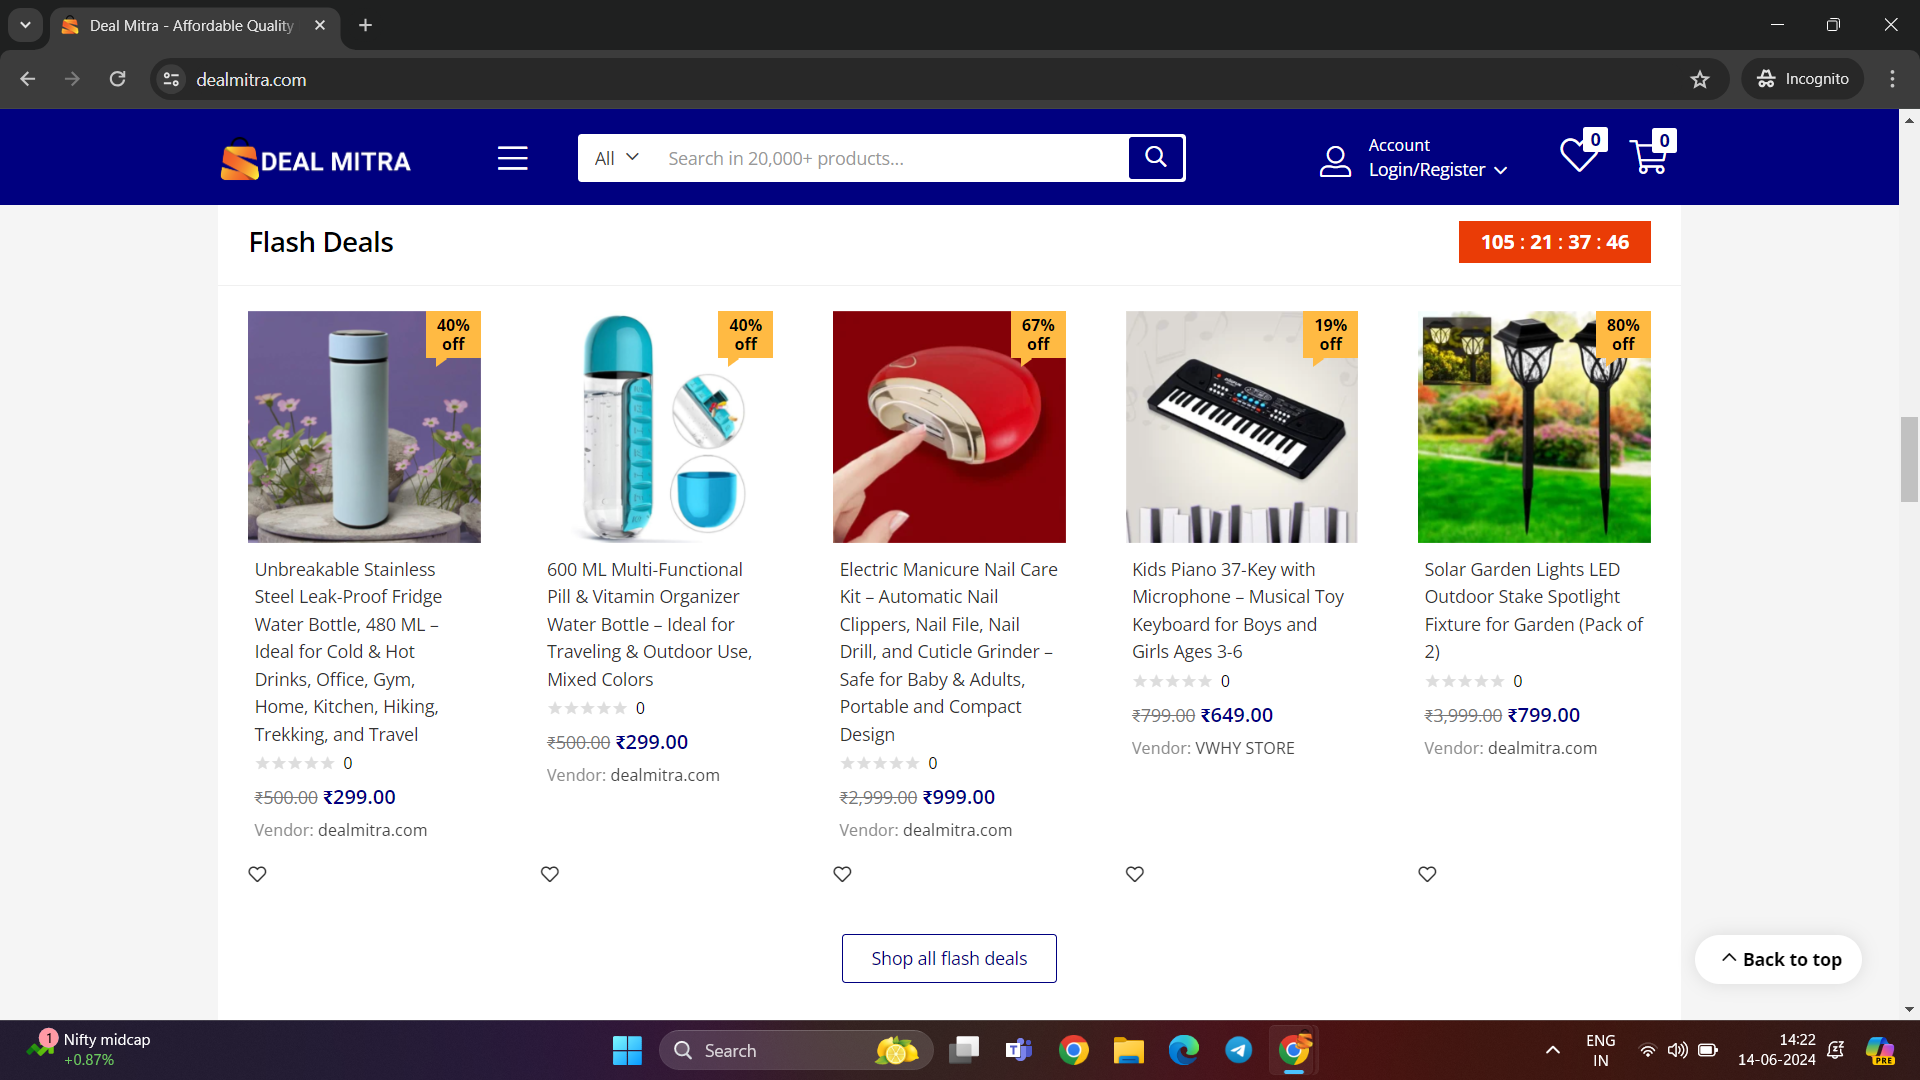This screenshot has height=1080, width=1920.
Task: Reload the page
Action: tap(118, 79)
